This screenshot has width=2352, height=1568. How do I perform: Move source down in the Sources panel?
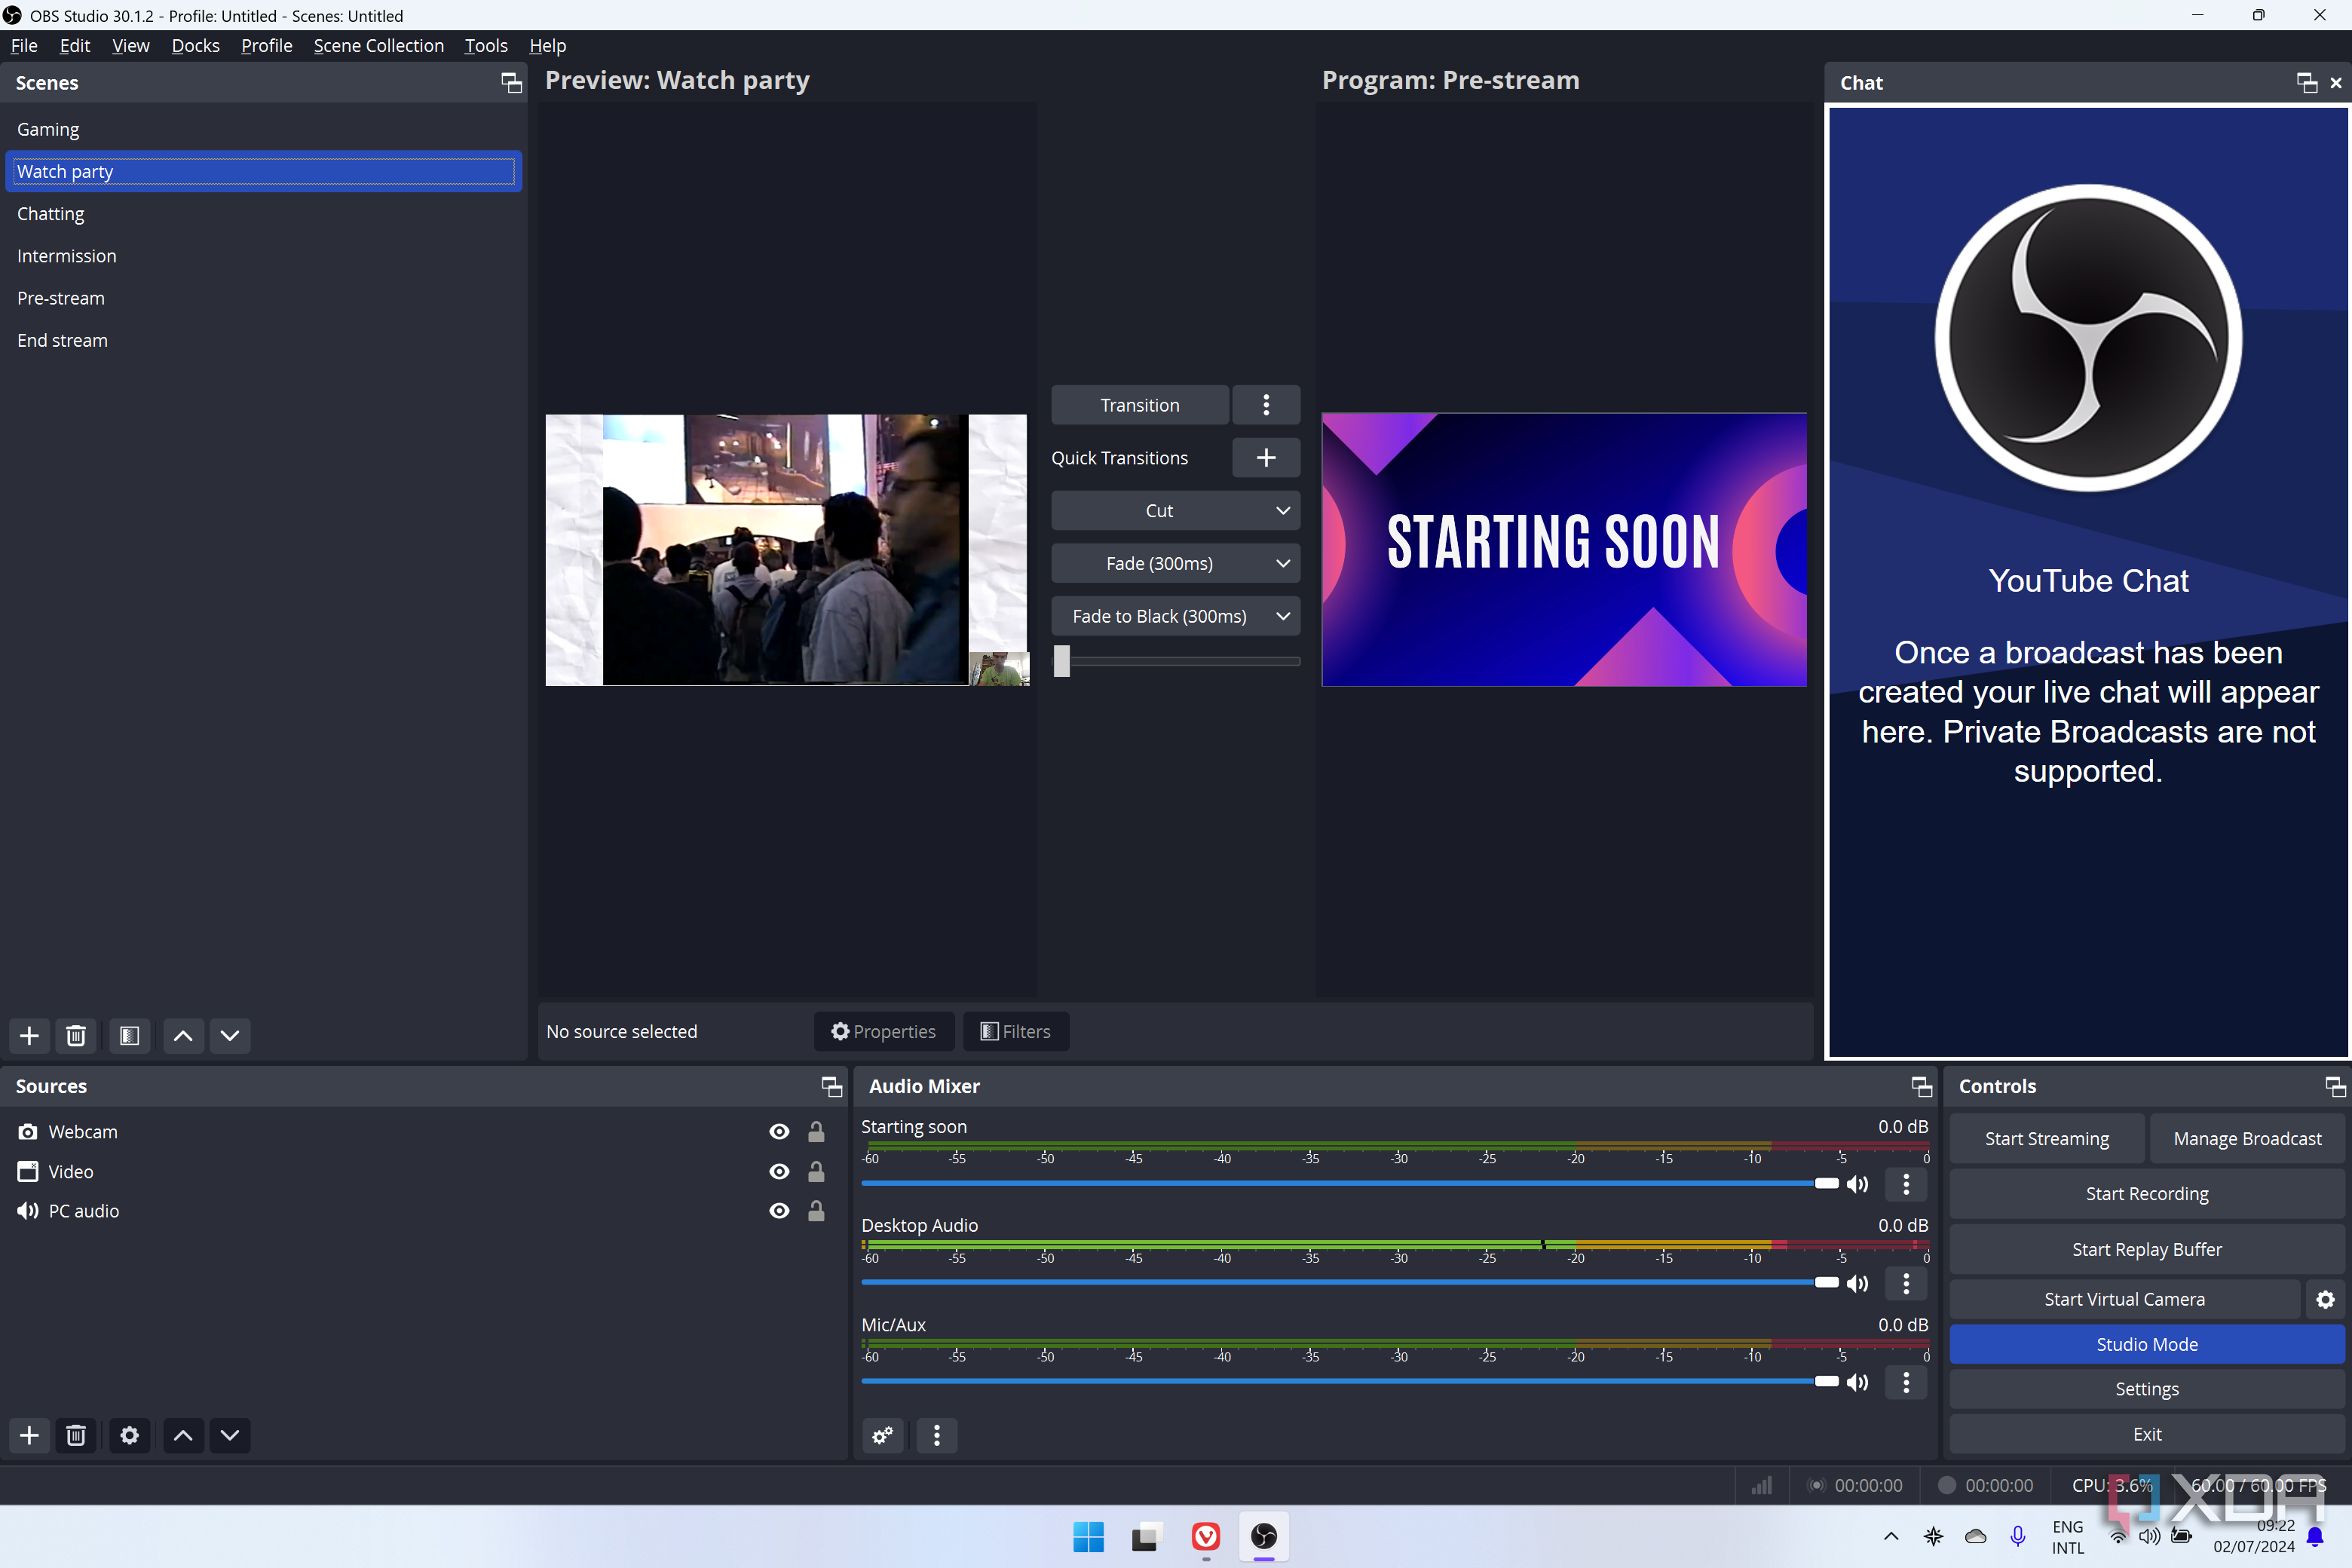[230, 1435]
